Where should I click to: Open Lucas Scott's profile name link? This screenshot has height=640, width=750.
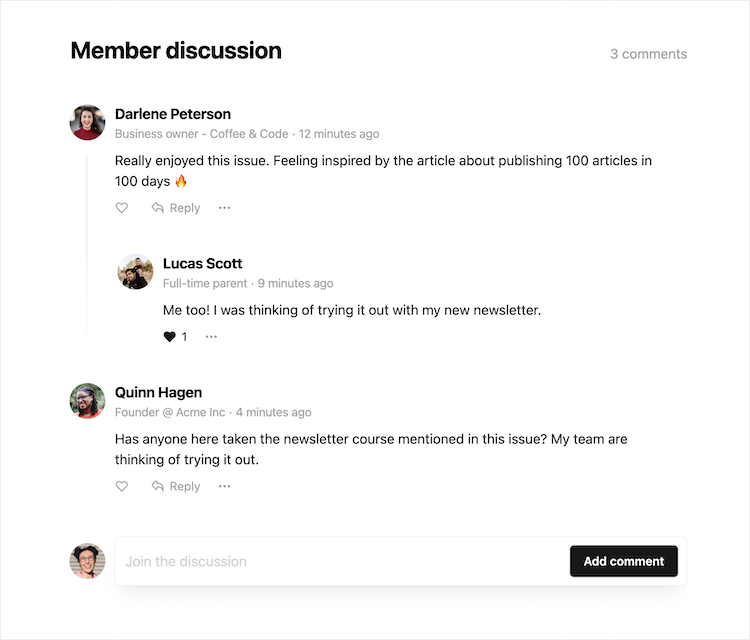point(203,264)
